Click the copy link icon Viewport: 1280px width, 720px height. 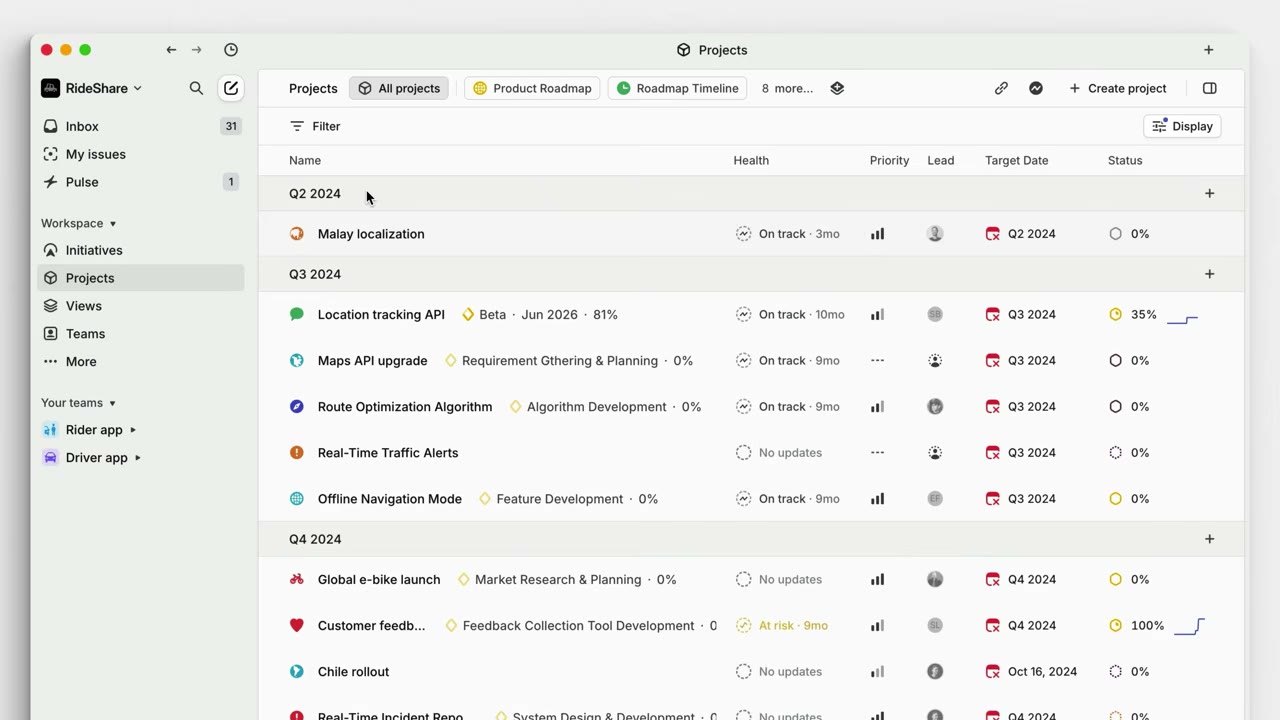[x=1001, y=88]
